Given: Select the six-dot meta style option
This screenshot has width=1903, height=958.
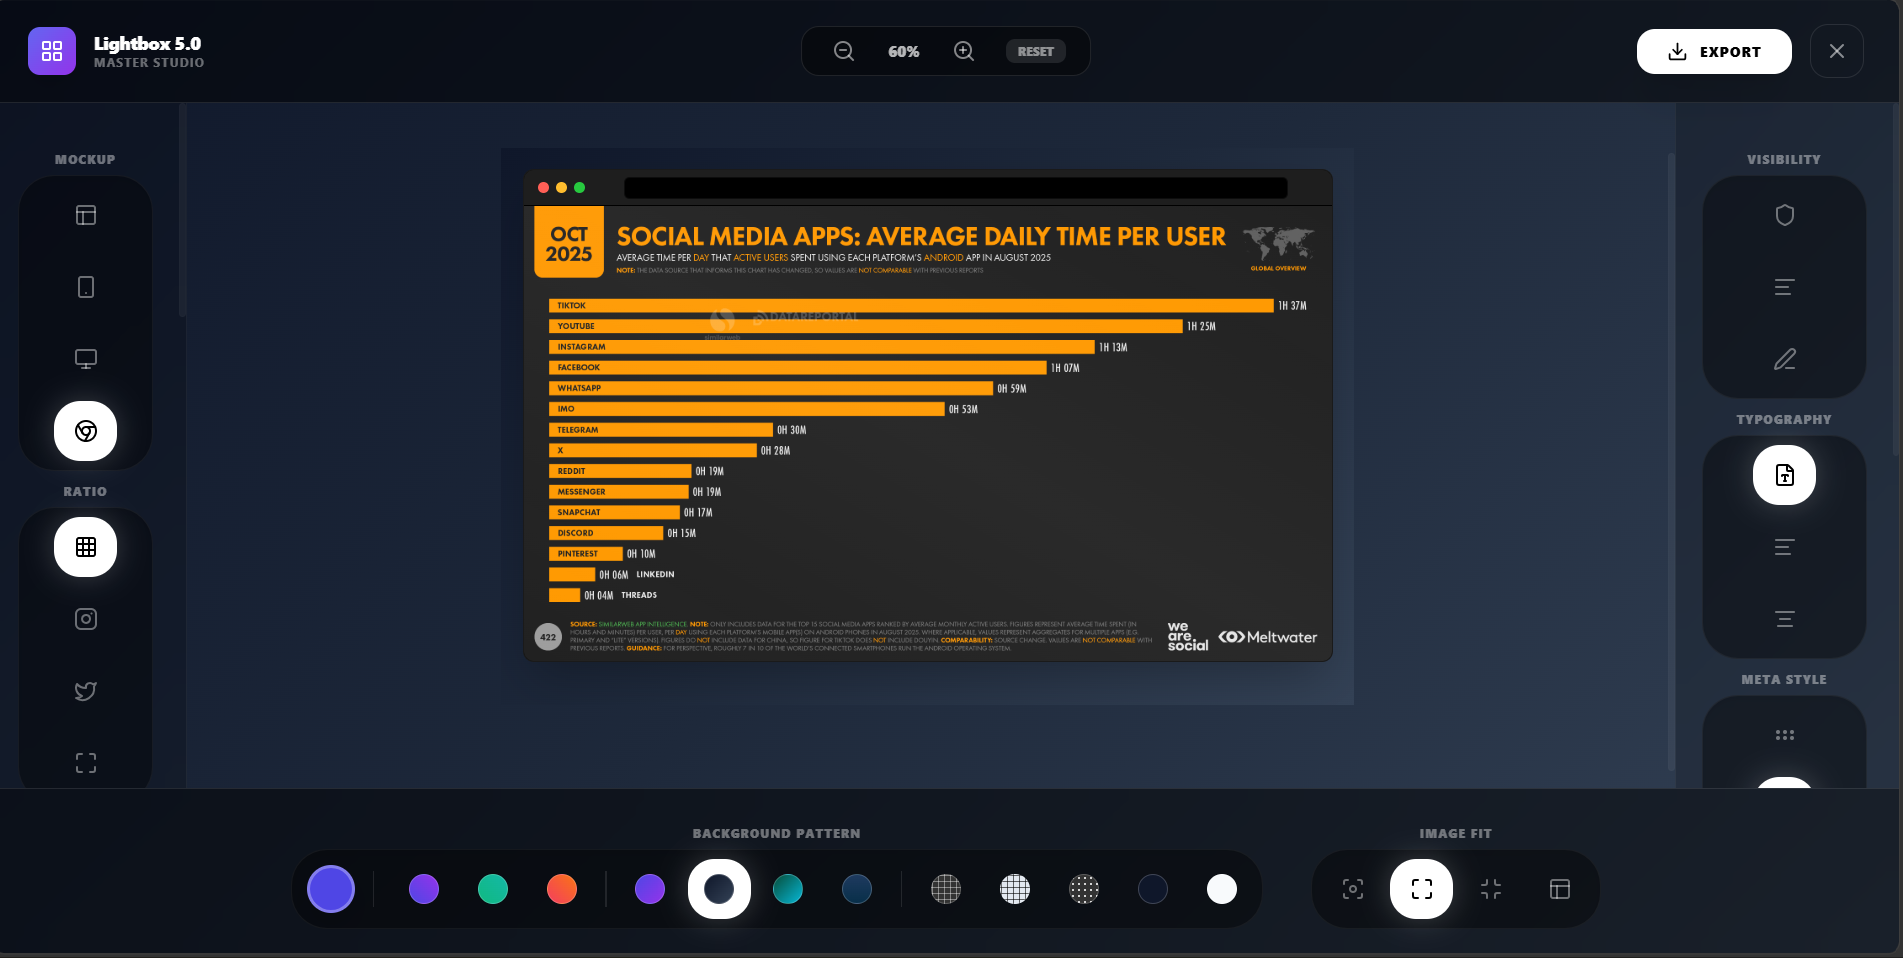Looking at the screenshot, I should 1785,735.
